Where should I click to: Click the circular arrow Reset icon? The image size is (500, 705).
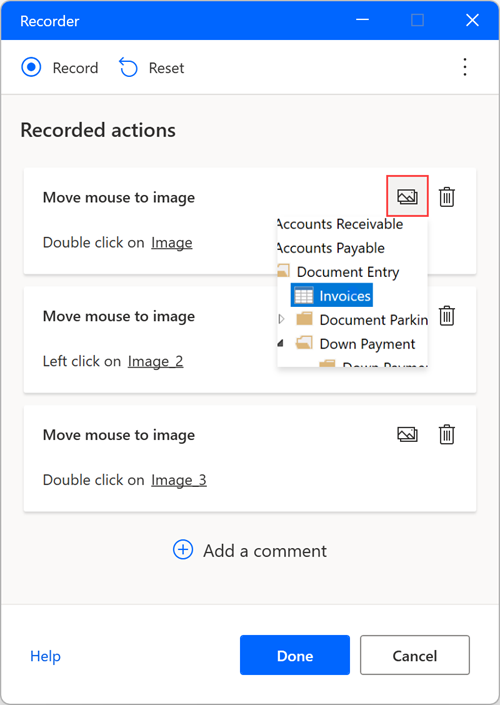pos(128,68)
